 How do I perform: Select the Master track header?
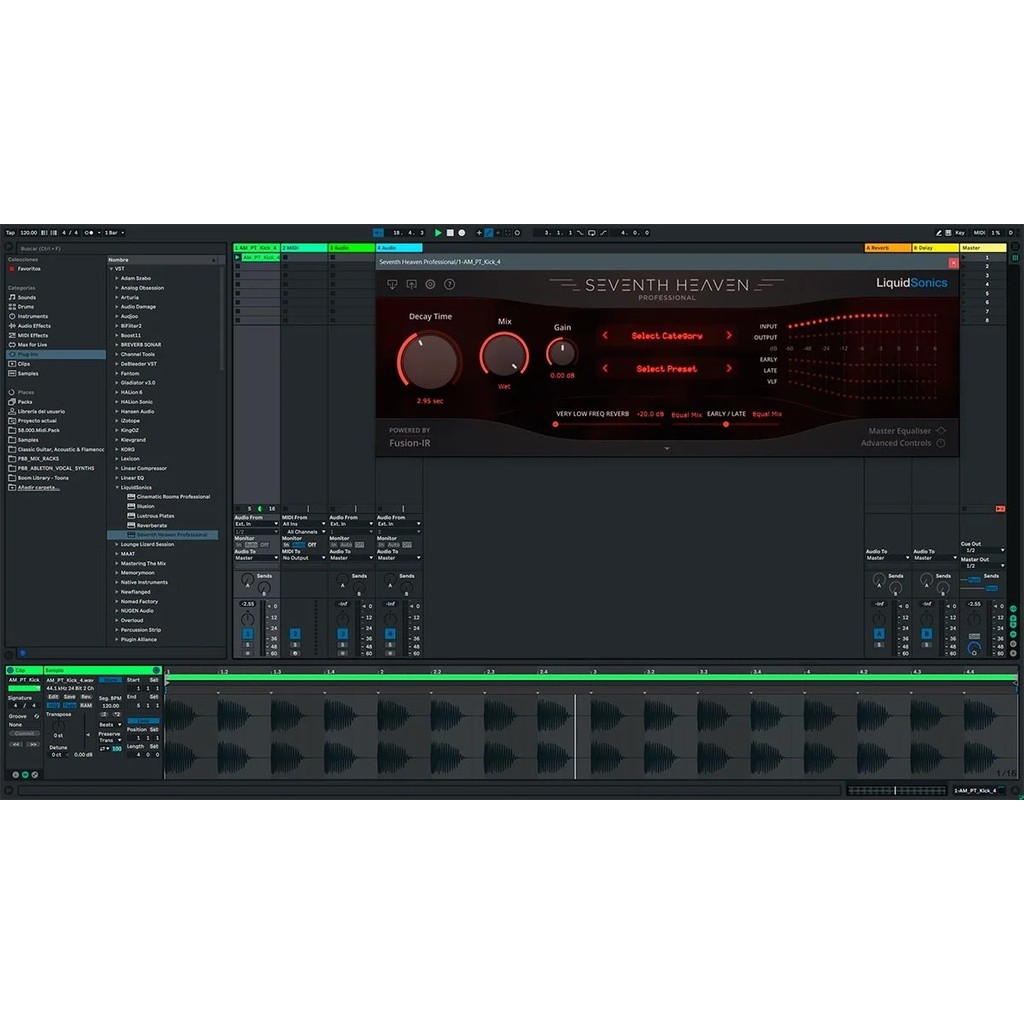pos(983,248)
